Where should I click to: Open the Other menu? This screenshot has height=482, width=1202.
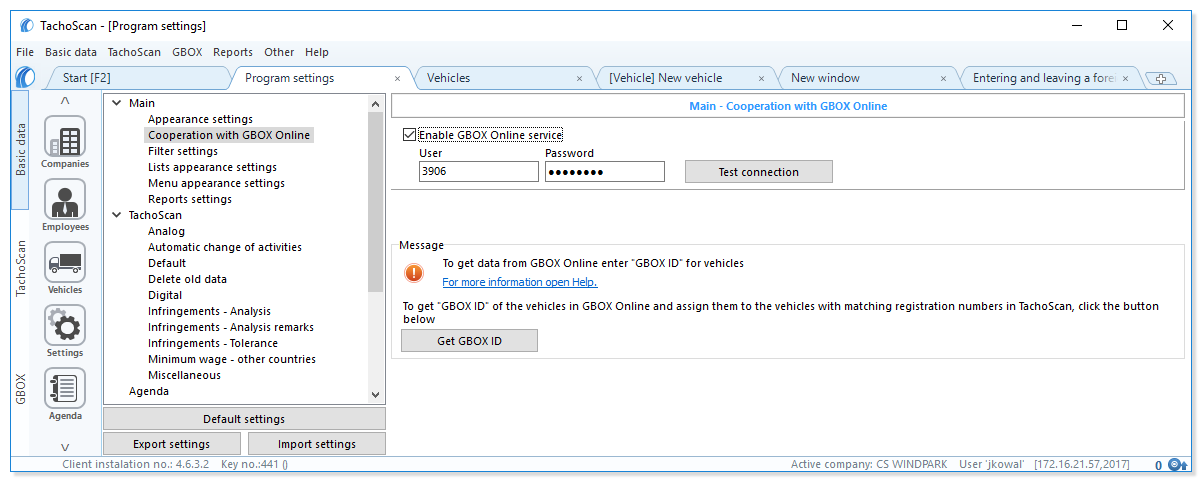pos(279,52)
